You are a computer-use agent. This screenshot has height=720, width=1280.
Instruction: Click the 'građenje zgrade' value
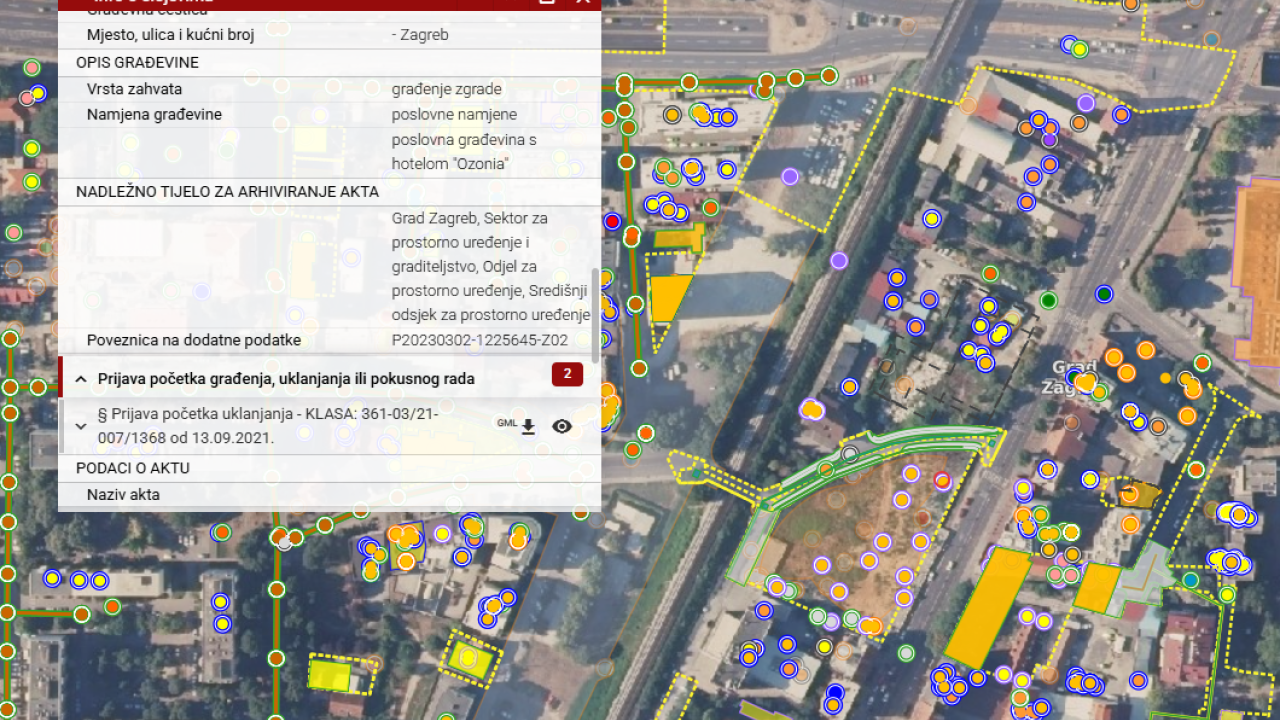point(447,89)
